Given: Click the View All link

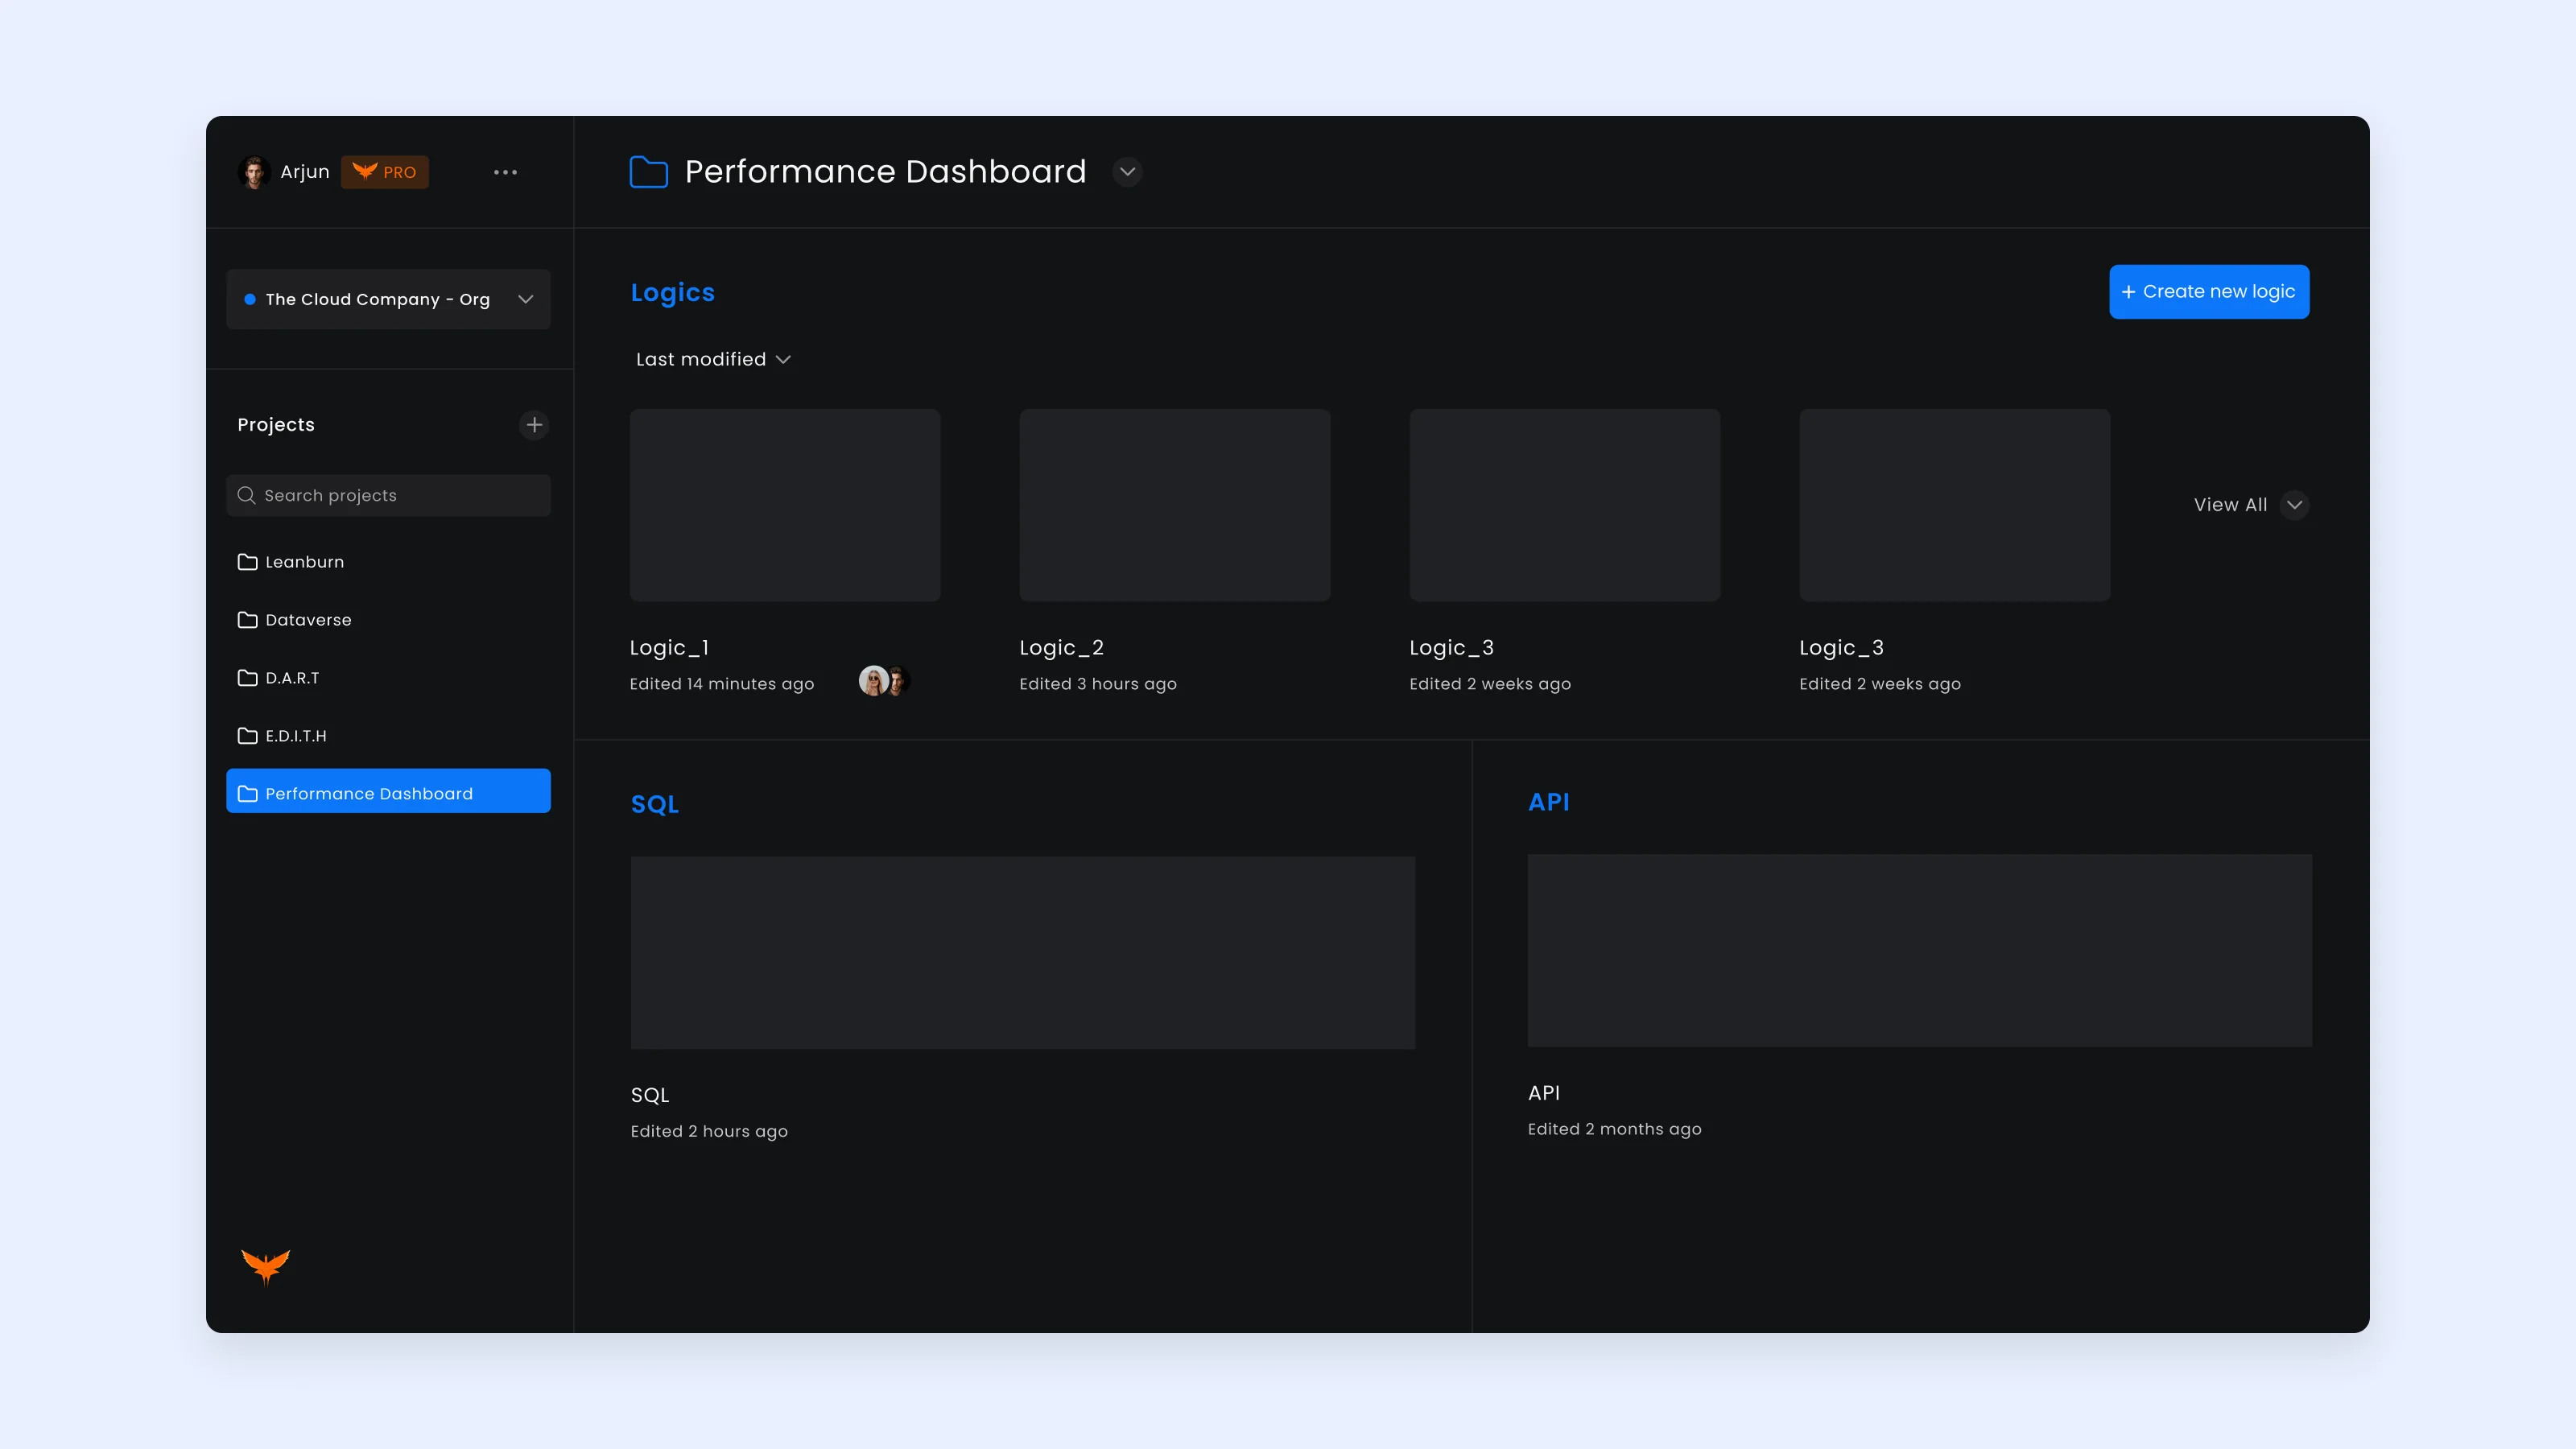Looking at the screenshot, I should click(x=2230, y=505).
